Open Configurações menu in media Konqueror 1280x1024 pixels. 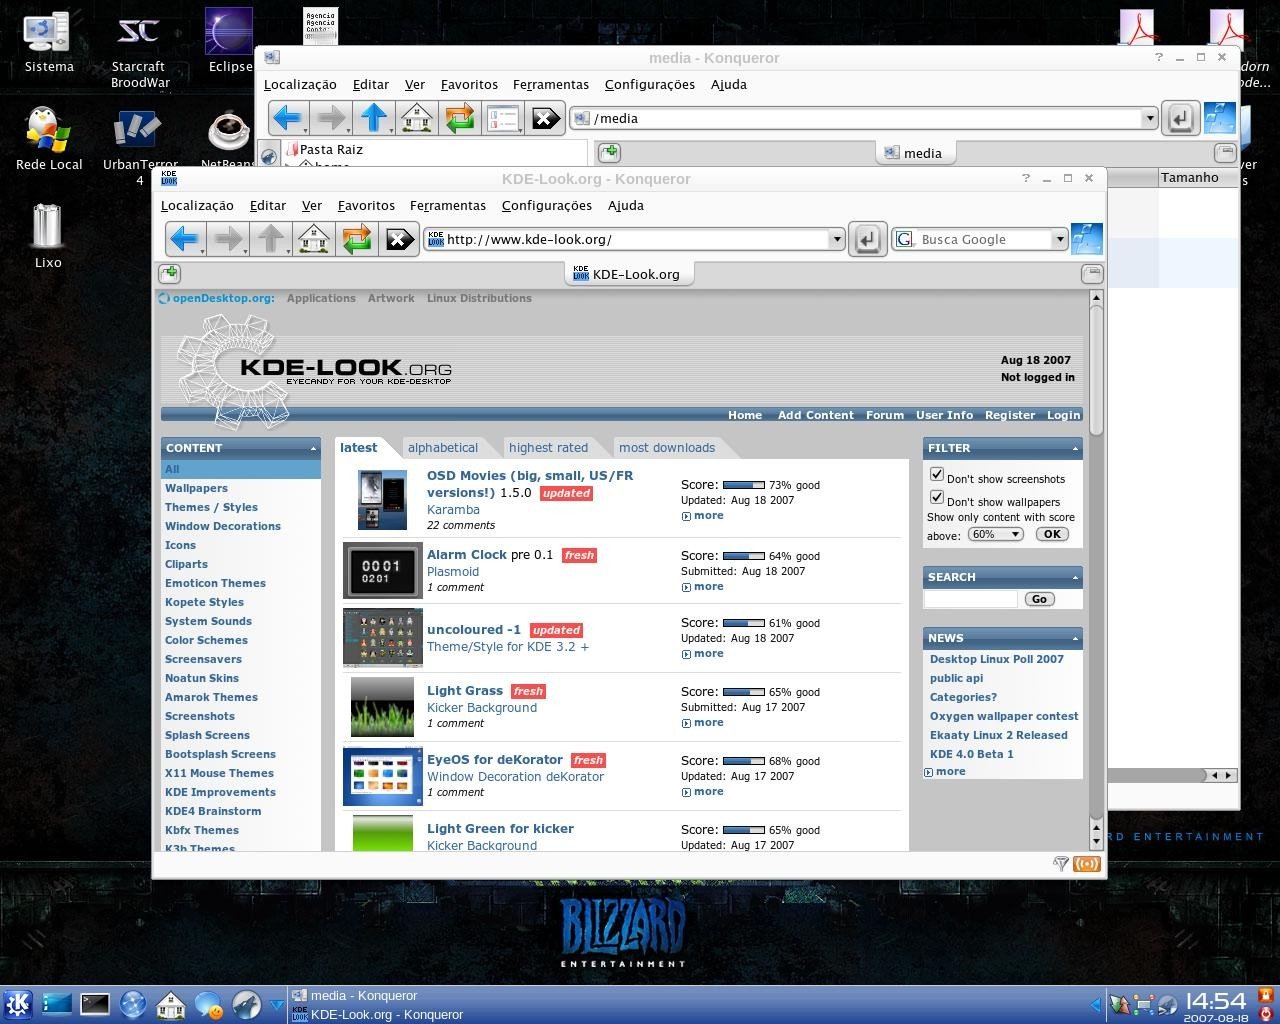click(650, 84)
